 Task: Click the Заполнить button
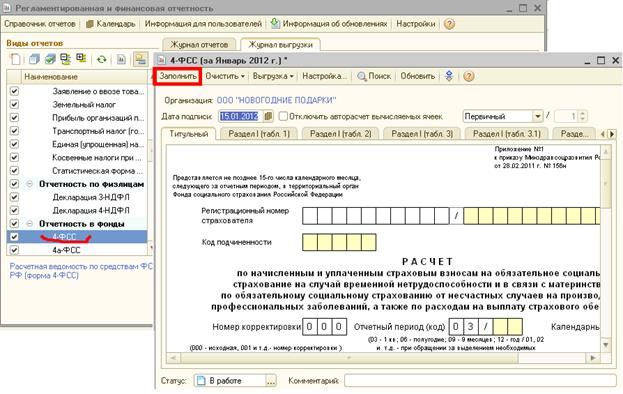pos(178,76)
